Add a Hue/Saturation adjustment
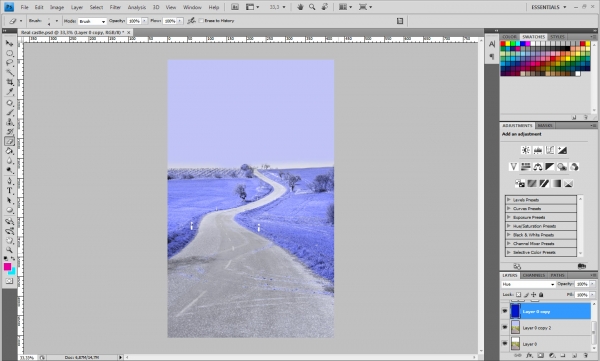Viewport: 600px width, 361px height. [x=526, y=167]
